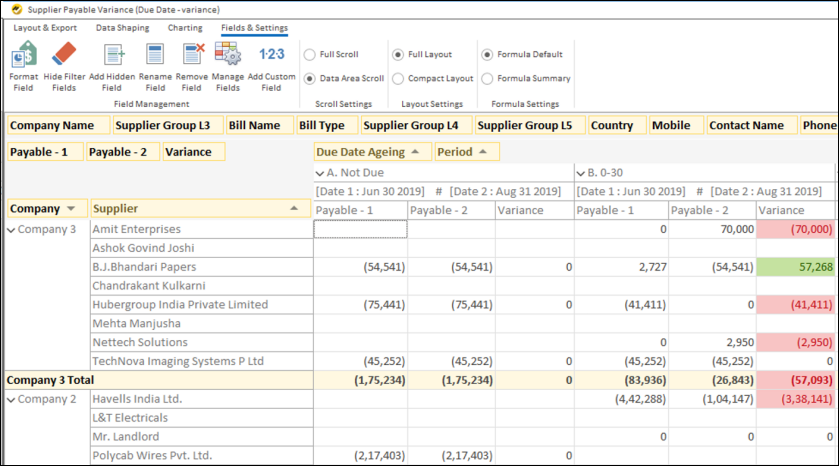Click the Rename Field icon
Image resolution: width=839 pixels, height=466 pixels.
coord(156,54)
